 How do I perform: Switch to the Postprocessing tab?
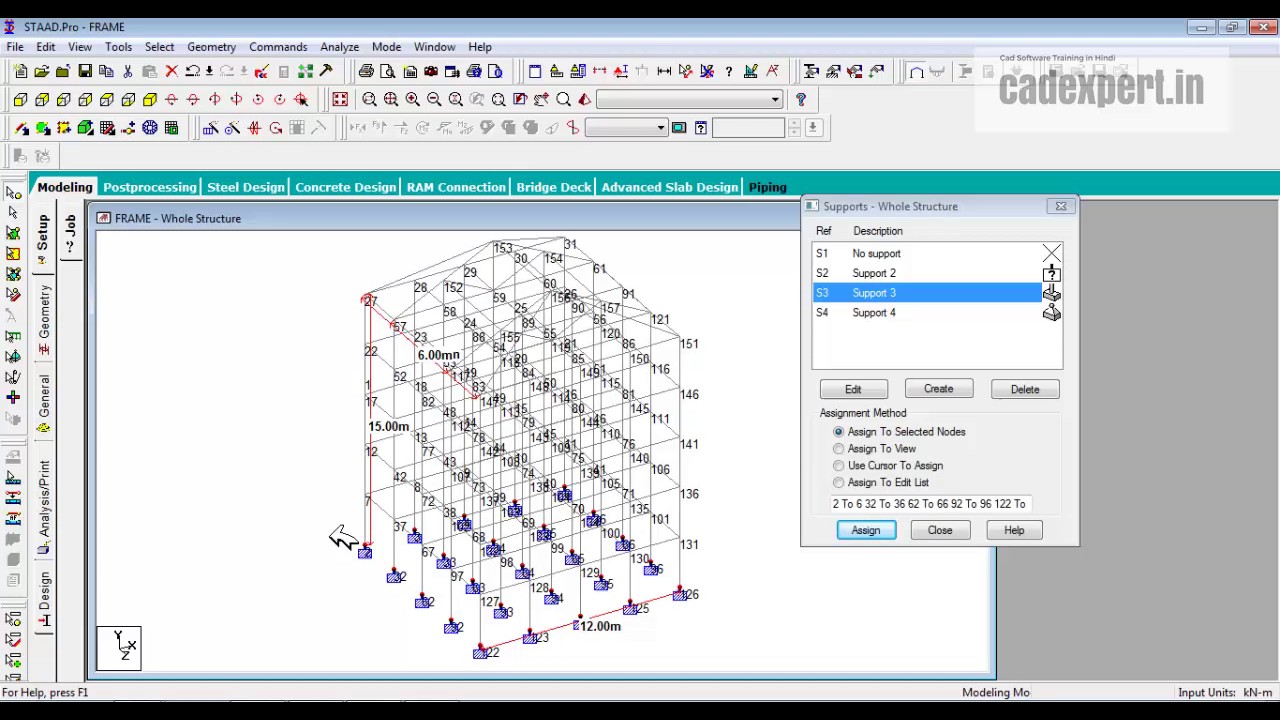pos(150,187)
